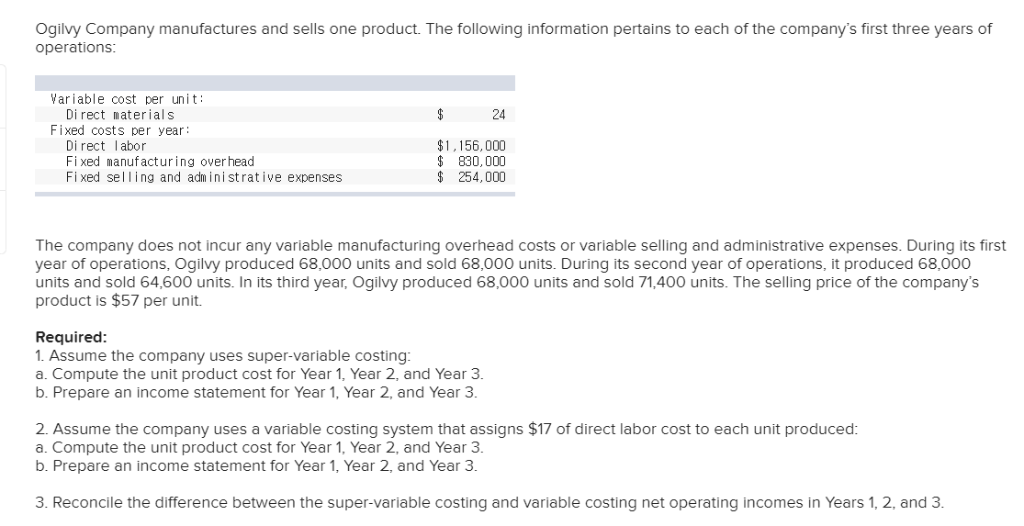
Task: Click the paragraph starting 'The company does not incur'
Action: pos(520,273)
